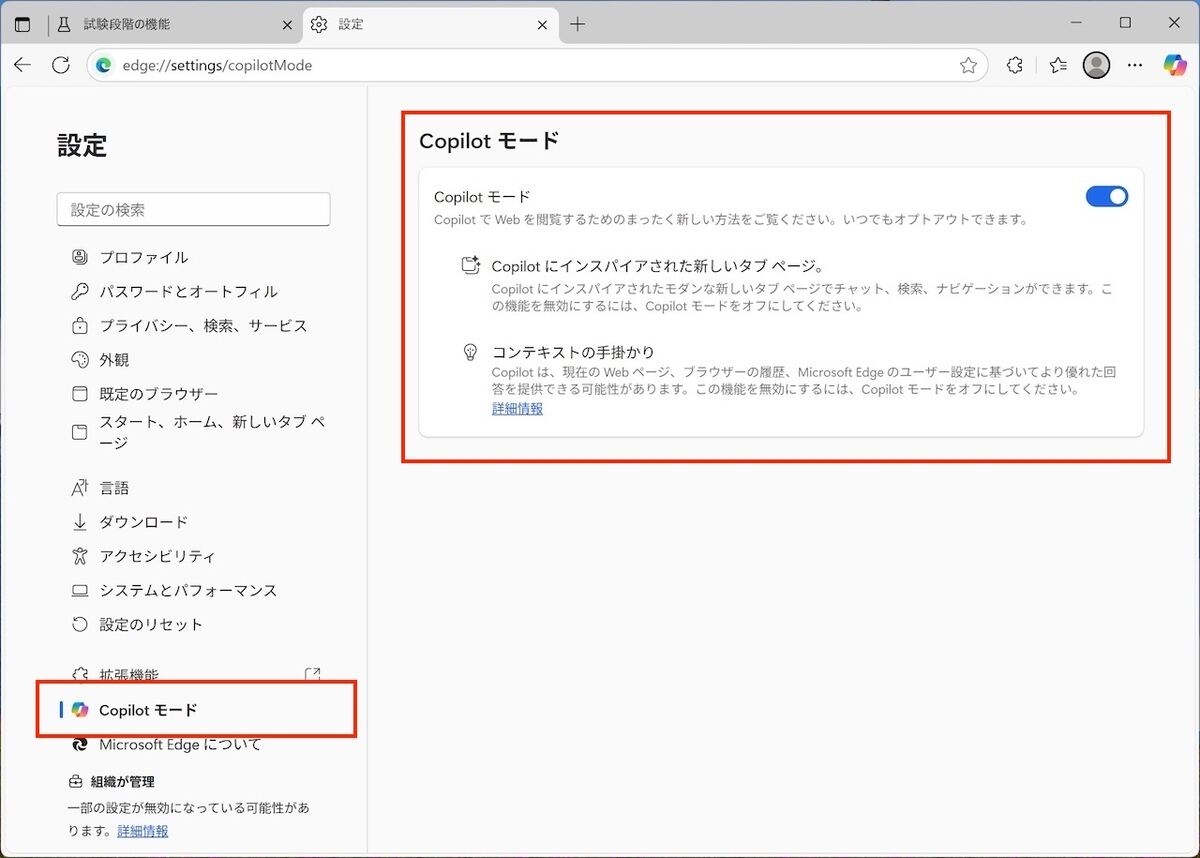Open 詳細情報 link under コンテキストの手掛かり
The image size is (1200, 858).
coord(517,408)
